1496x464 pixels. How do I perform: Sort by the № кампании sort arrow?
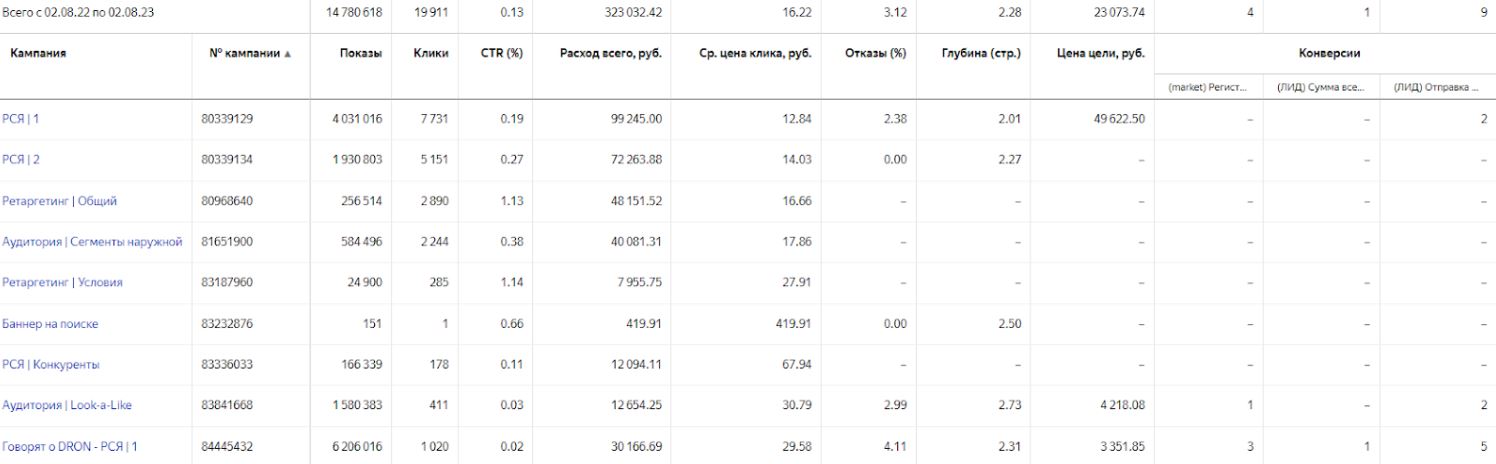(x=288, y=54)
